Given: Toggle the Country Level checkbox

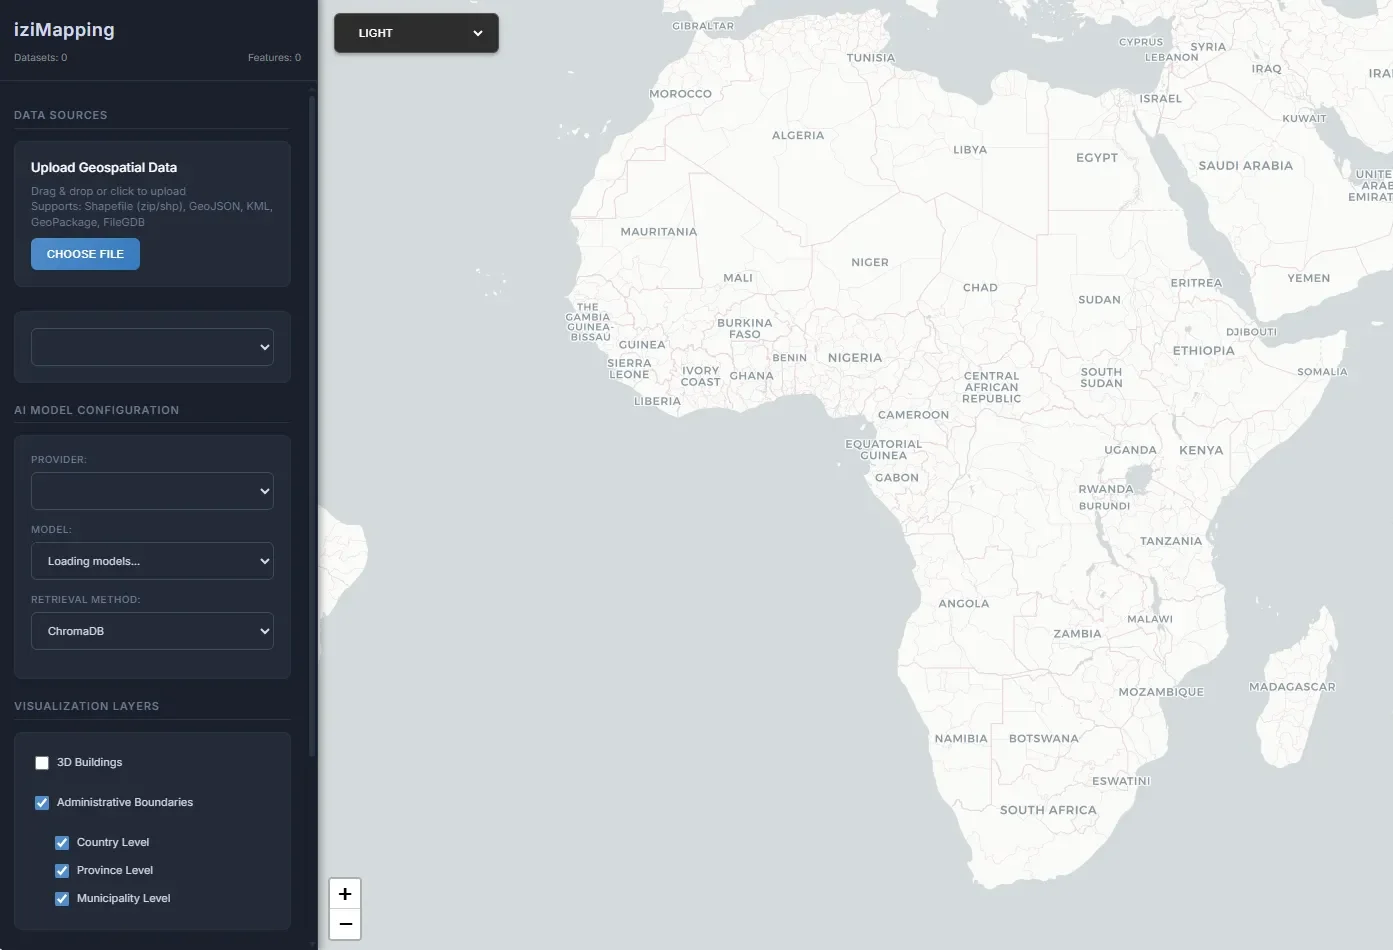Looking at the screenshot, I should [x=62, y=843].
